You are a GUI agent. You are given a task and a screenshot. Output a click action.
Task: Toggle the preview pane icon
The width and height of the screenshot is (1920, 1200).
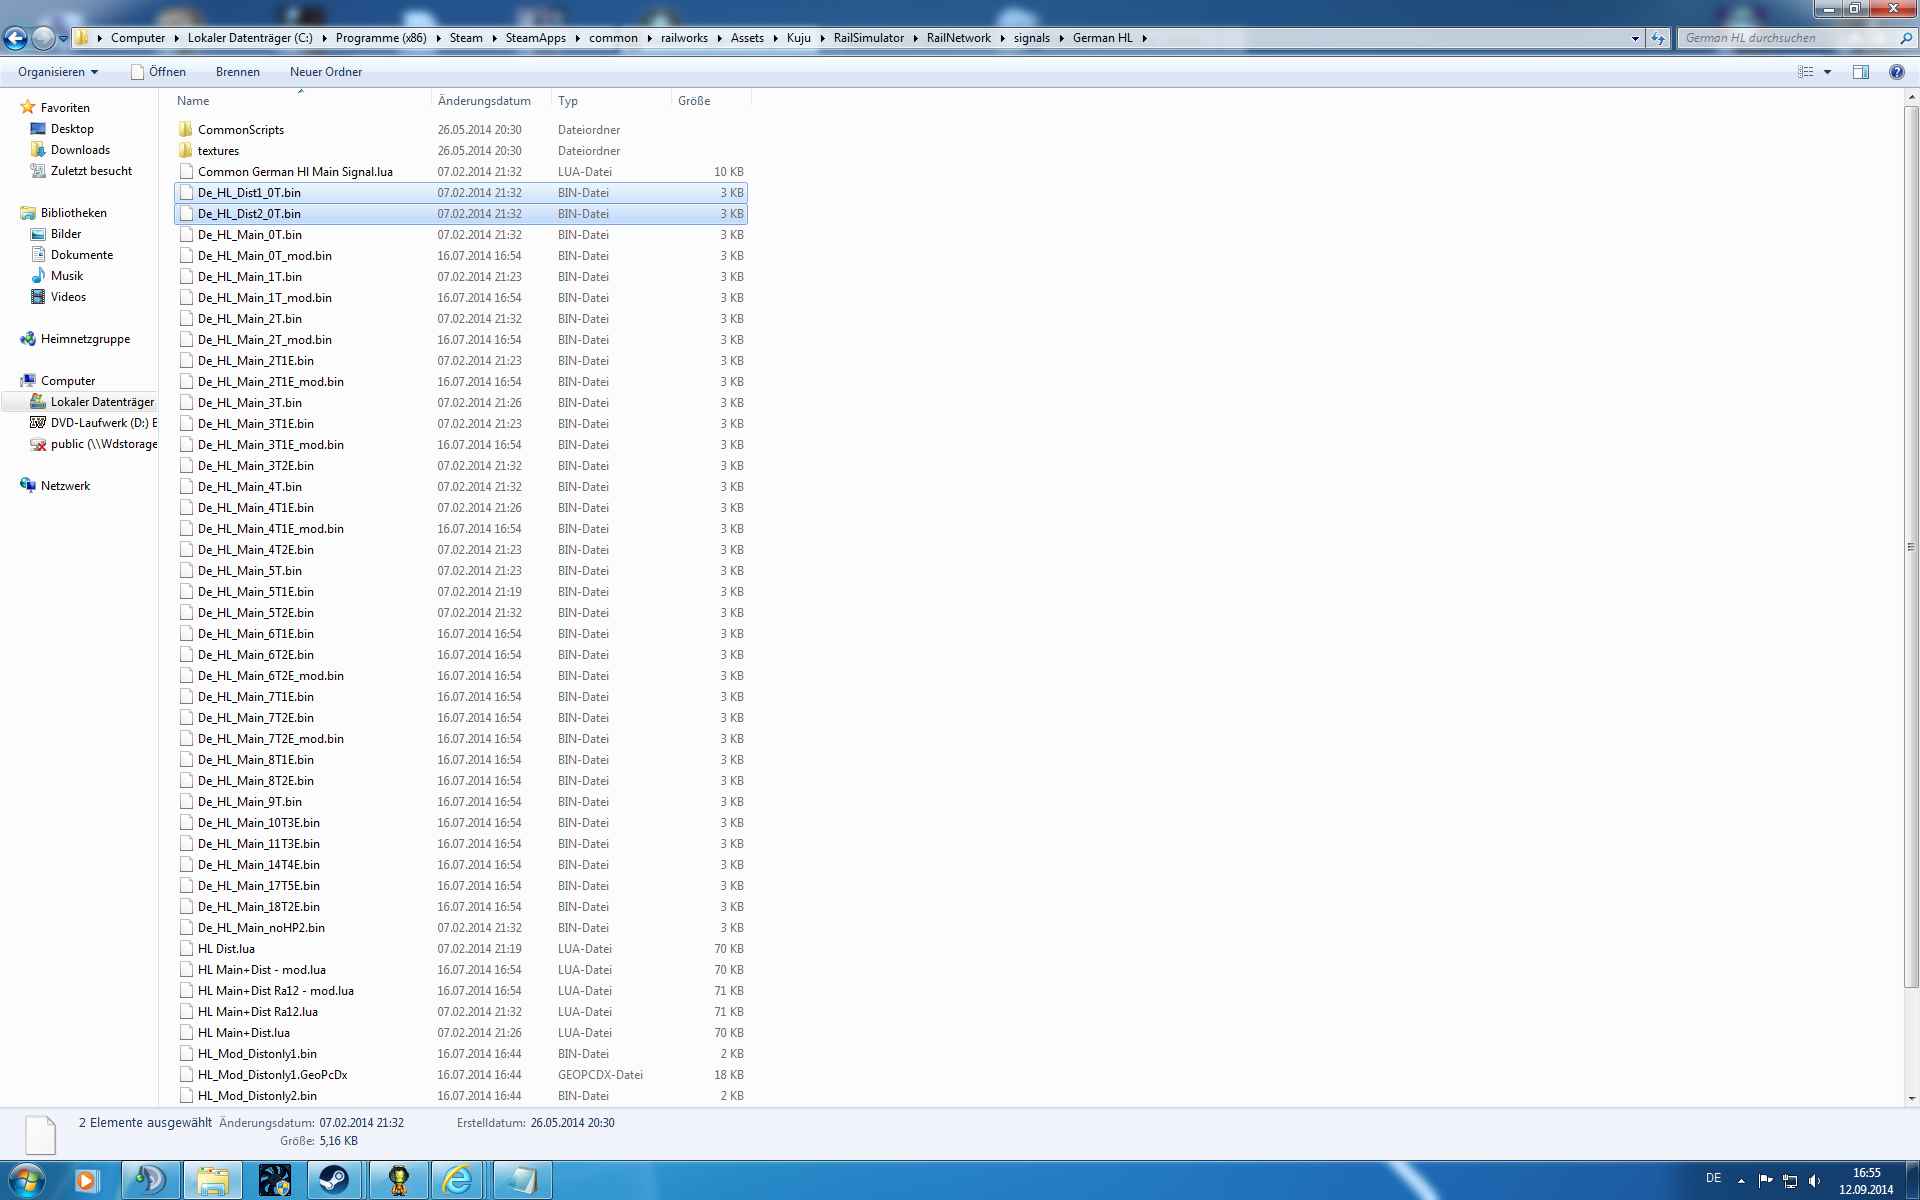1860,72
